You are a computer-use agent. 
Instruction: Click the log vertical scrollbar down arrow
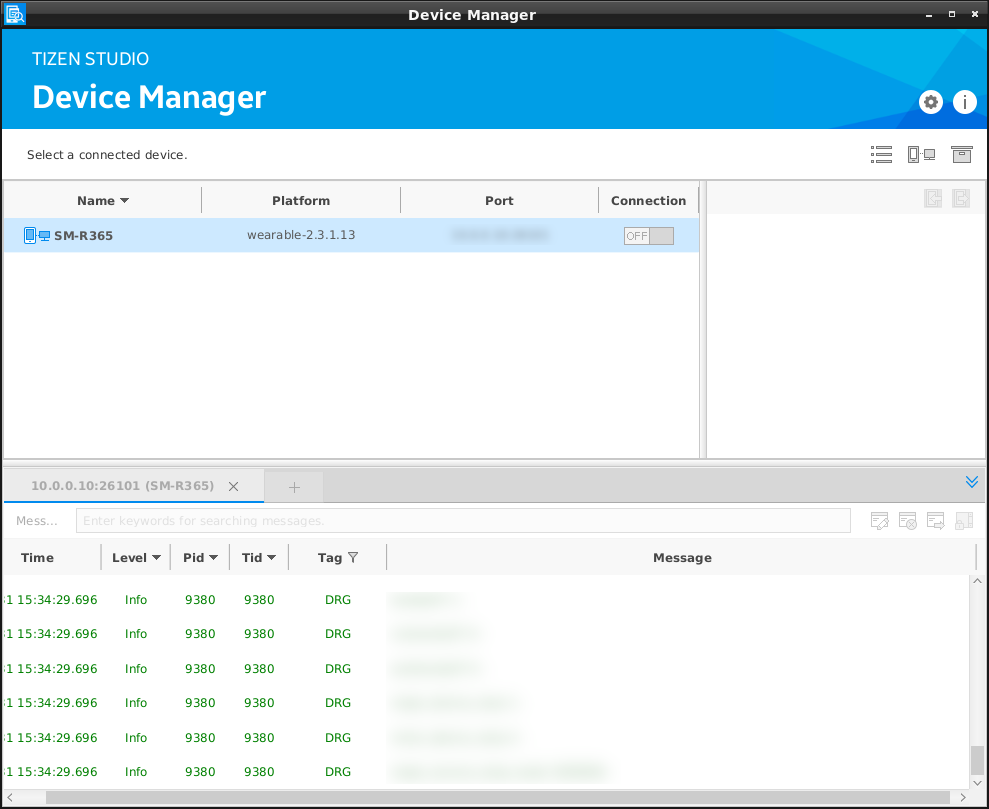coord(977,783)
